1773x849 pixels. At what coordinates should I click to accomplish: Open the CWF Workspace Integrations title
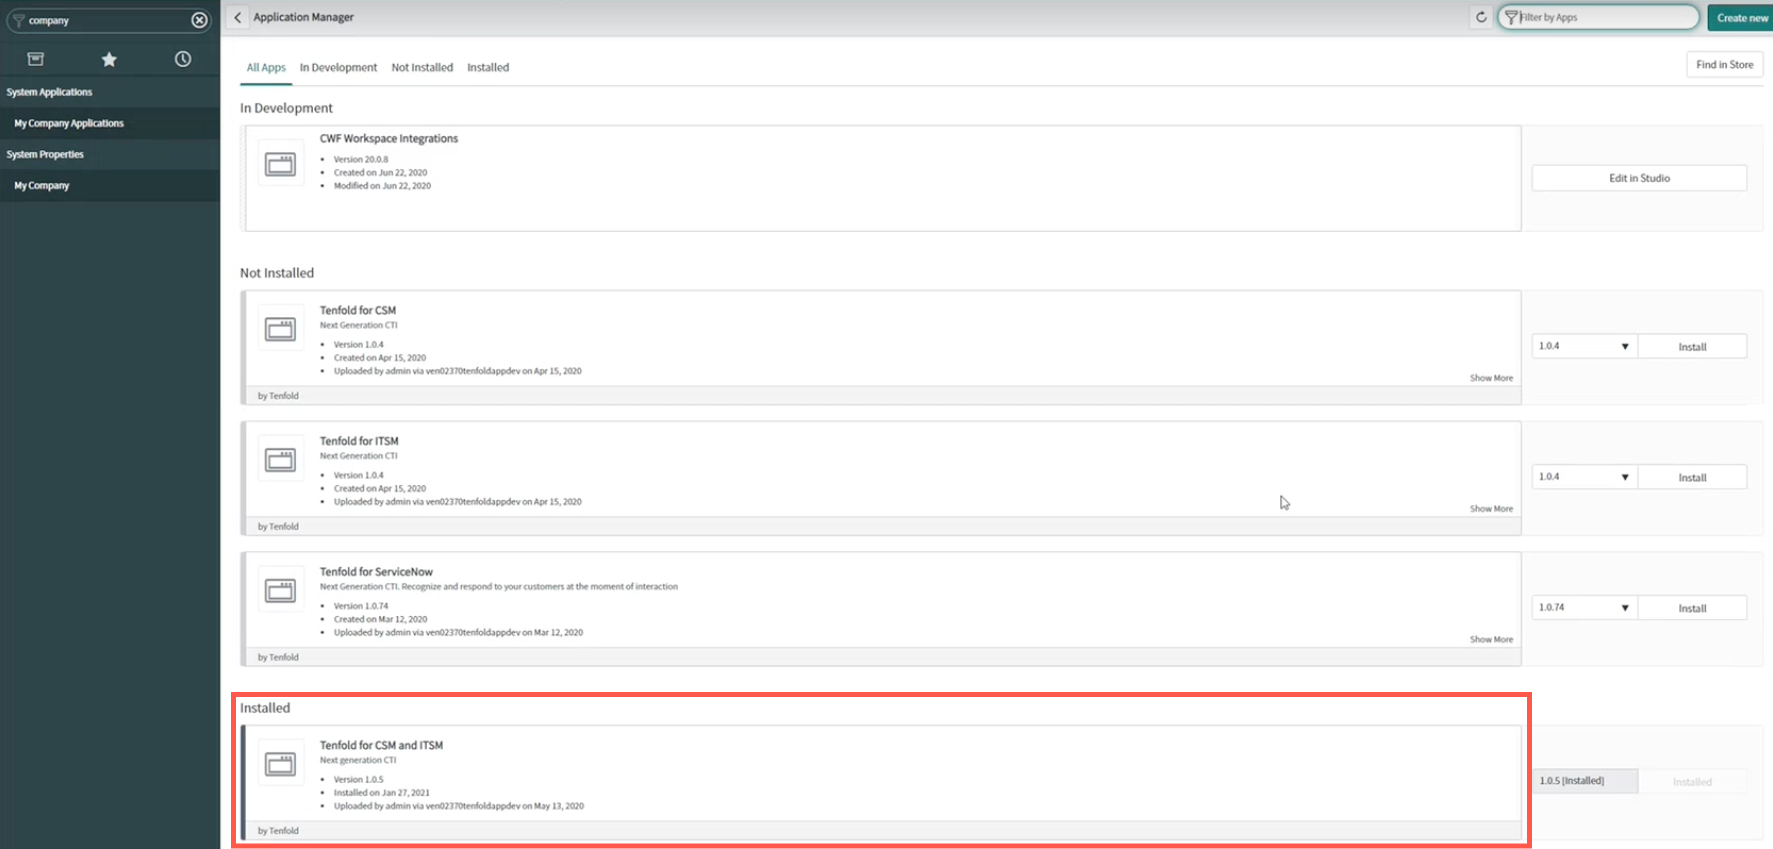[x=389, y=139]
